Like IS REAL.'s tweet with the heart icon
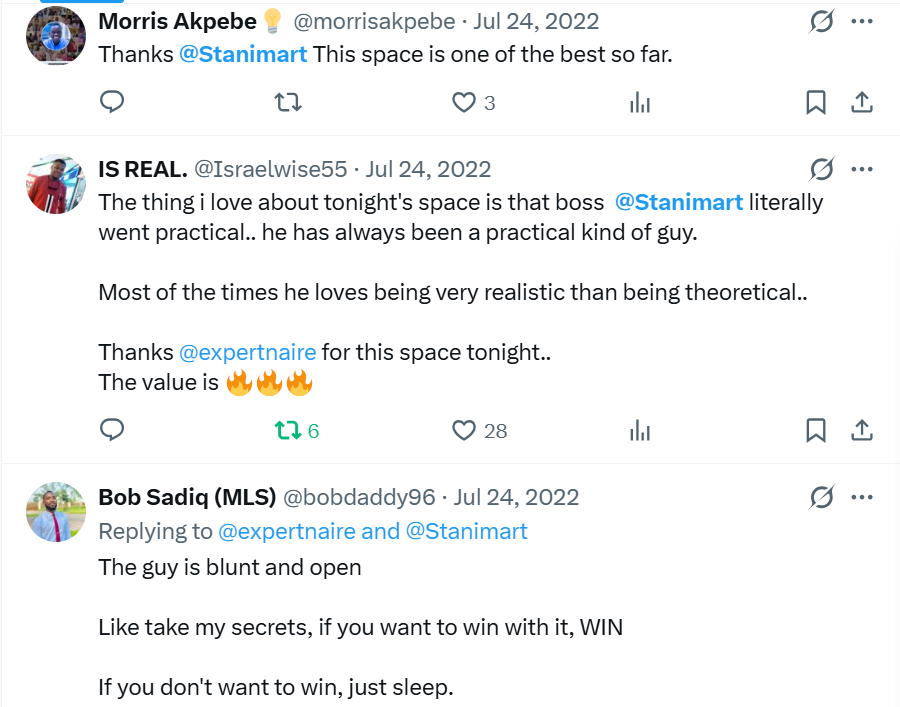Image resolution: width=900 pixels, height=707 pixels. point(464,430)
